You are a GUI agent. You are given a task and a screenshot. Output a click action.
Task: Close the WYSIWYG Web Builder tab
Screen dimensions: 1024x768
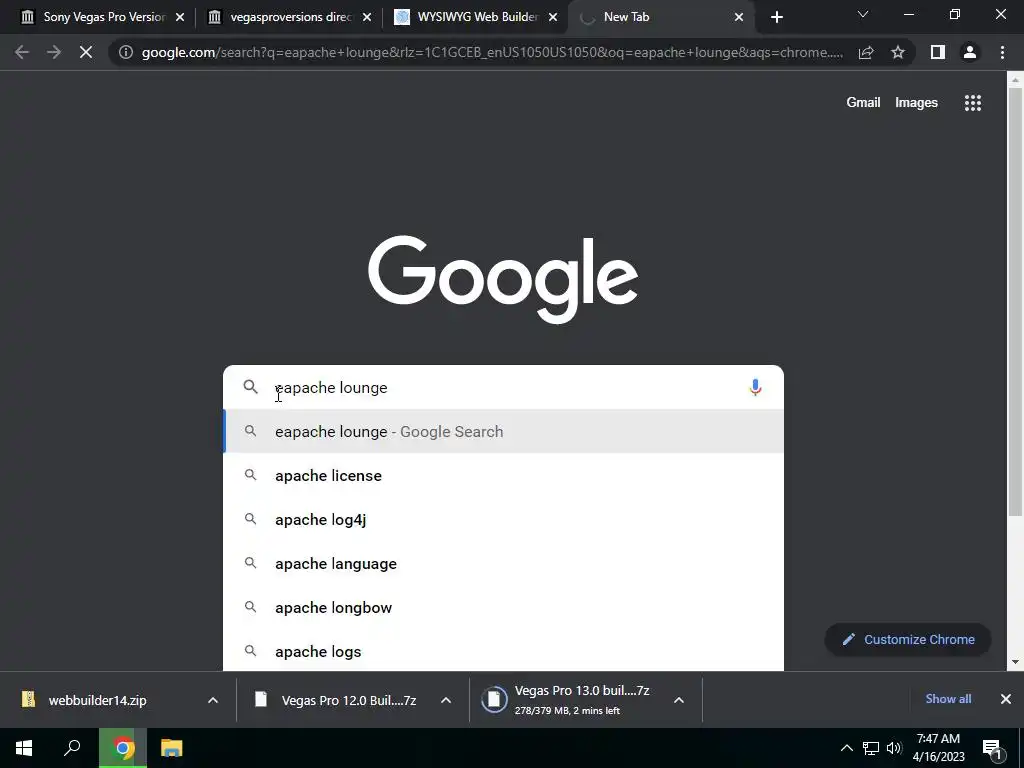pyautogui.click(x=553, y=17)
